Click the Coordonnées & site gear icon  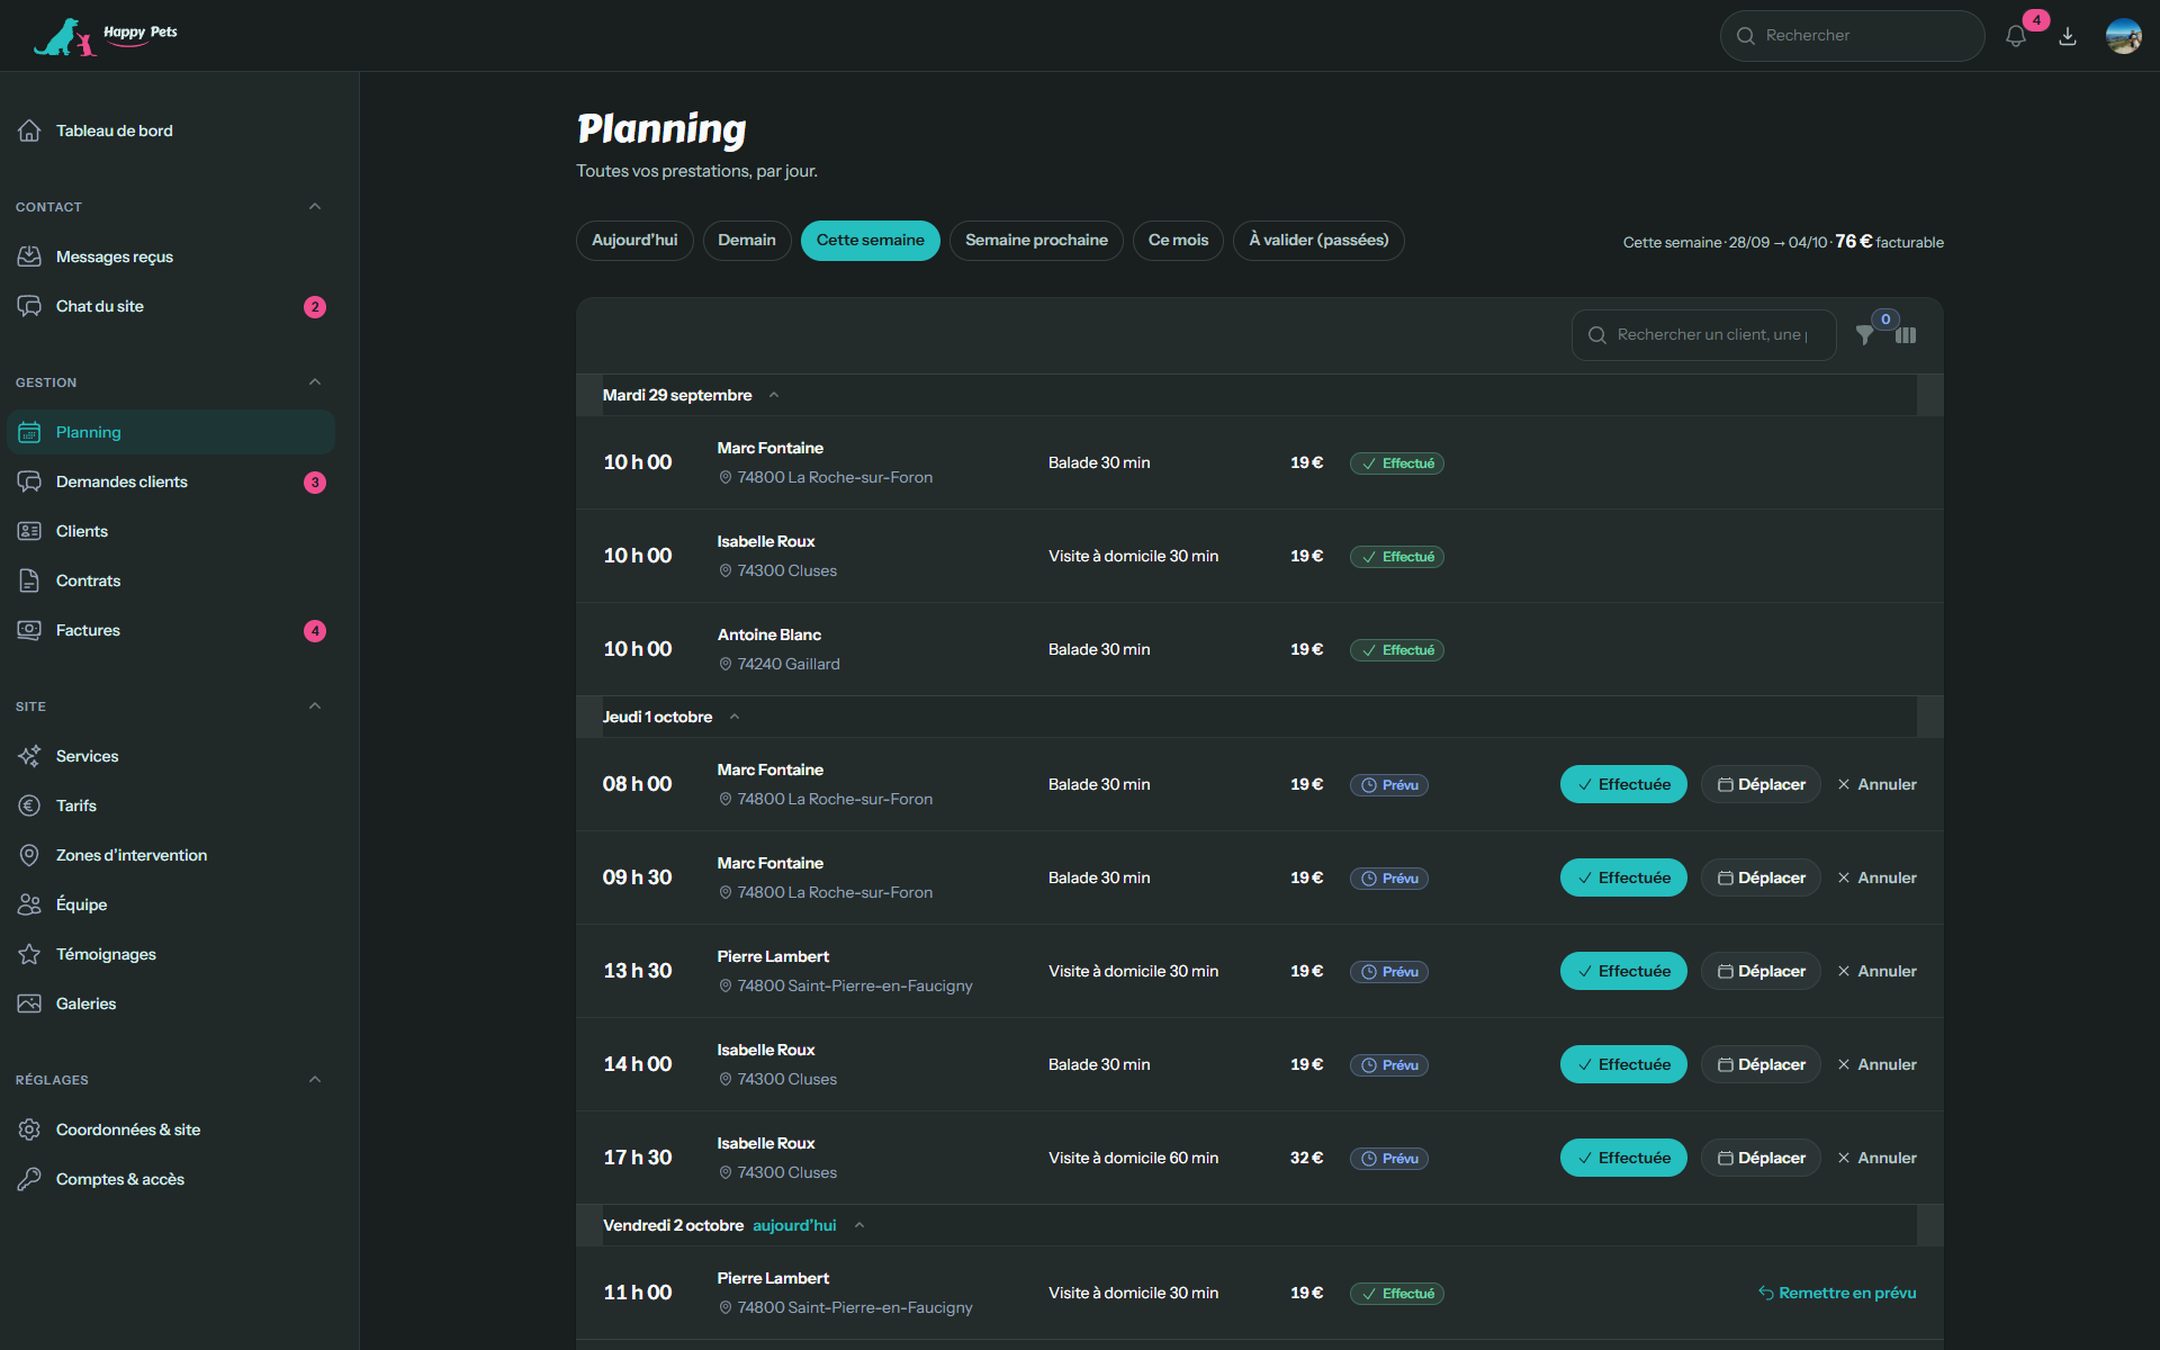coord(29,1130)
